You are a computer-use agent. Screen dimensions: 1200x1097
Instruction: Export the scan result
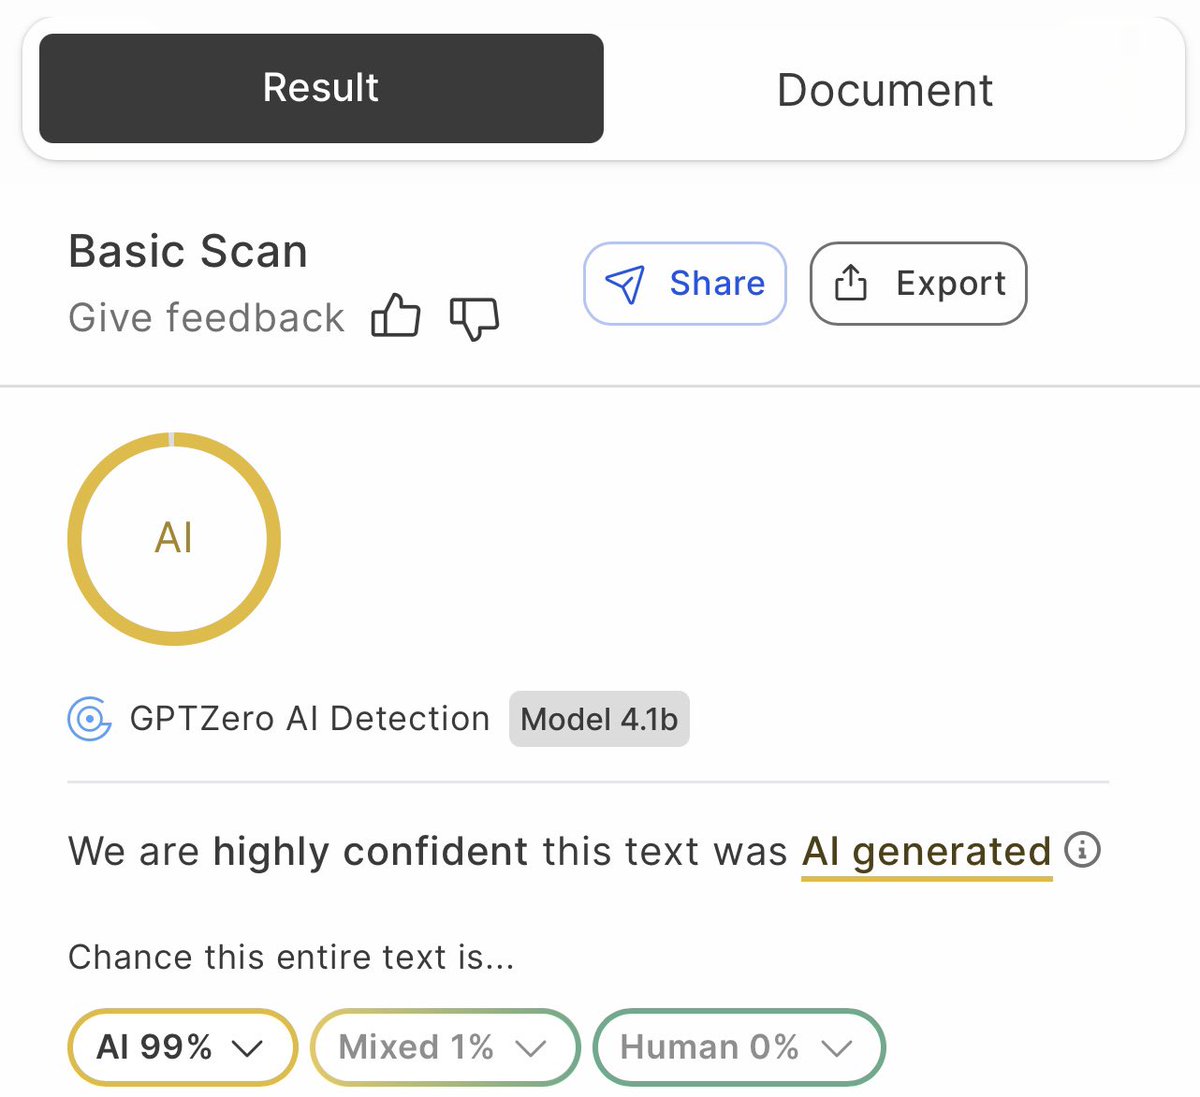[918, 283]
